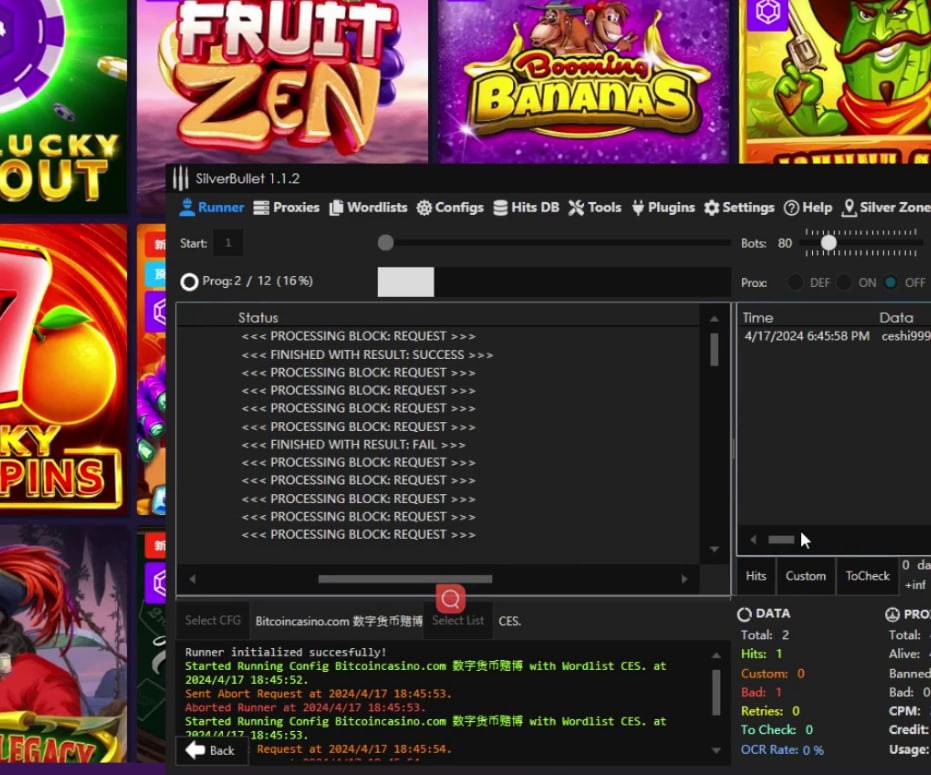This screenshot has width=931, height=775.
Task: Click the Proxies server icon
Action: click(261, 207)
